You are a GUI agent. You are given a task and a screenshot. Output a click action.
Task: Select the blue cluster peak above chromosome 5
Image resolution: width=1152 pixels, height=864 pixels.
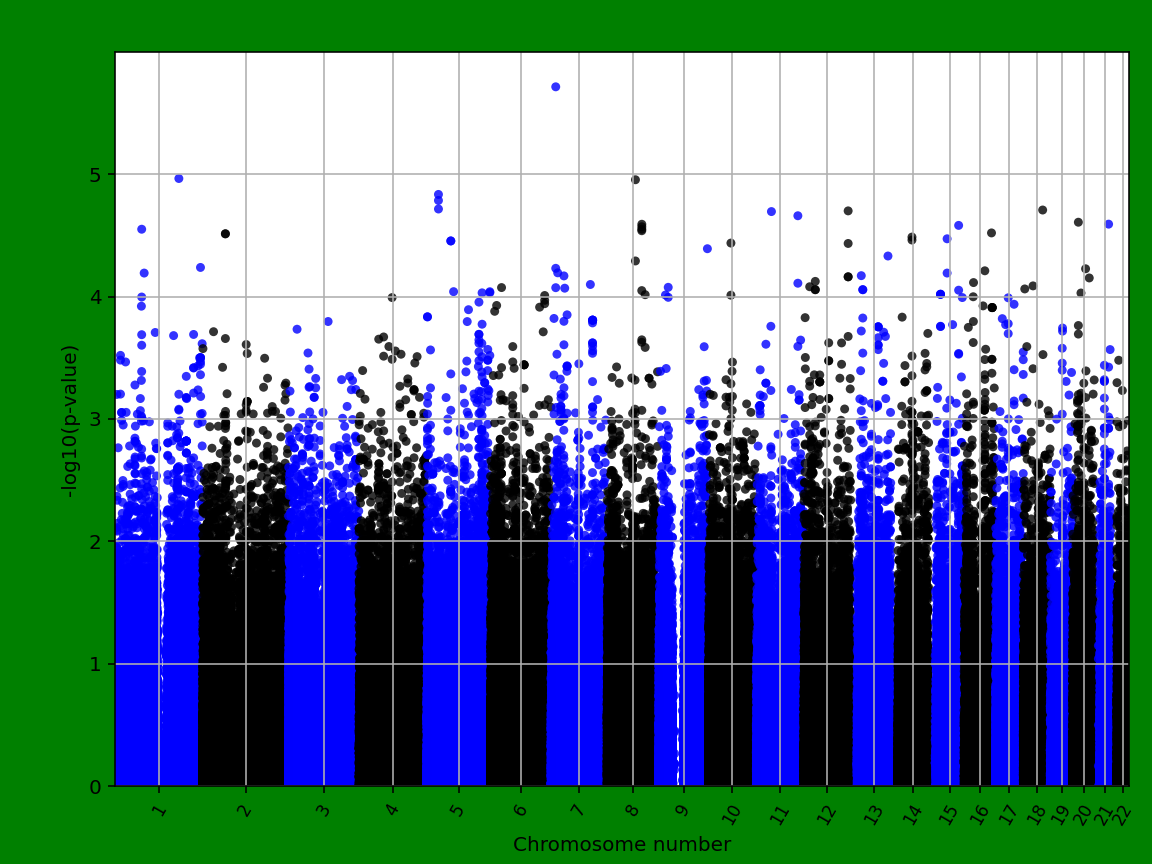coord(438,192)
